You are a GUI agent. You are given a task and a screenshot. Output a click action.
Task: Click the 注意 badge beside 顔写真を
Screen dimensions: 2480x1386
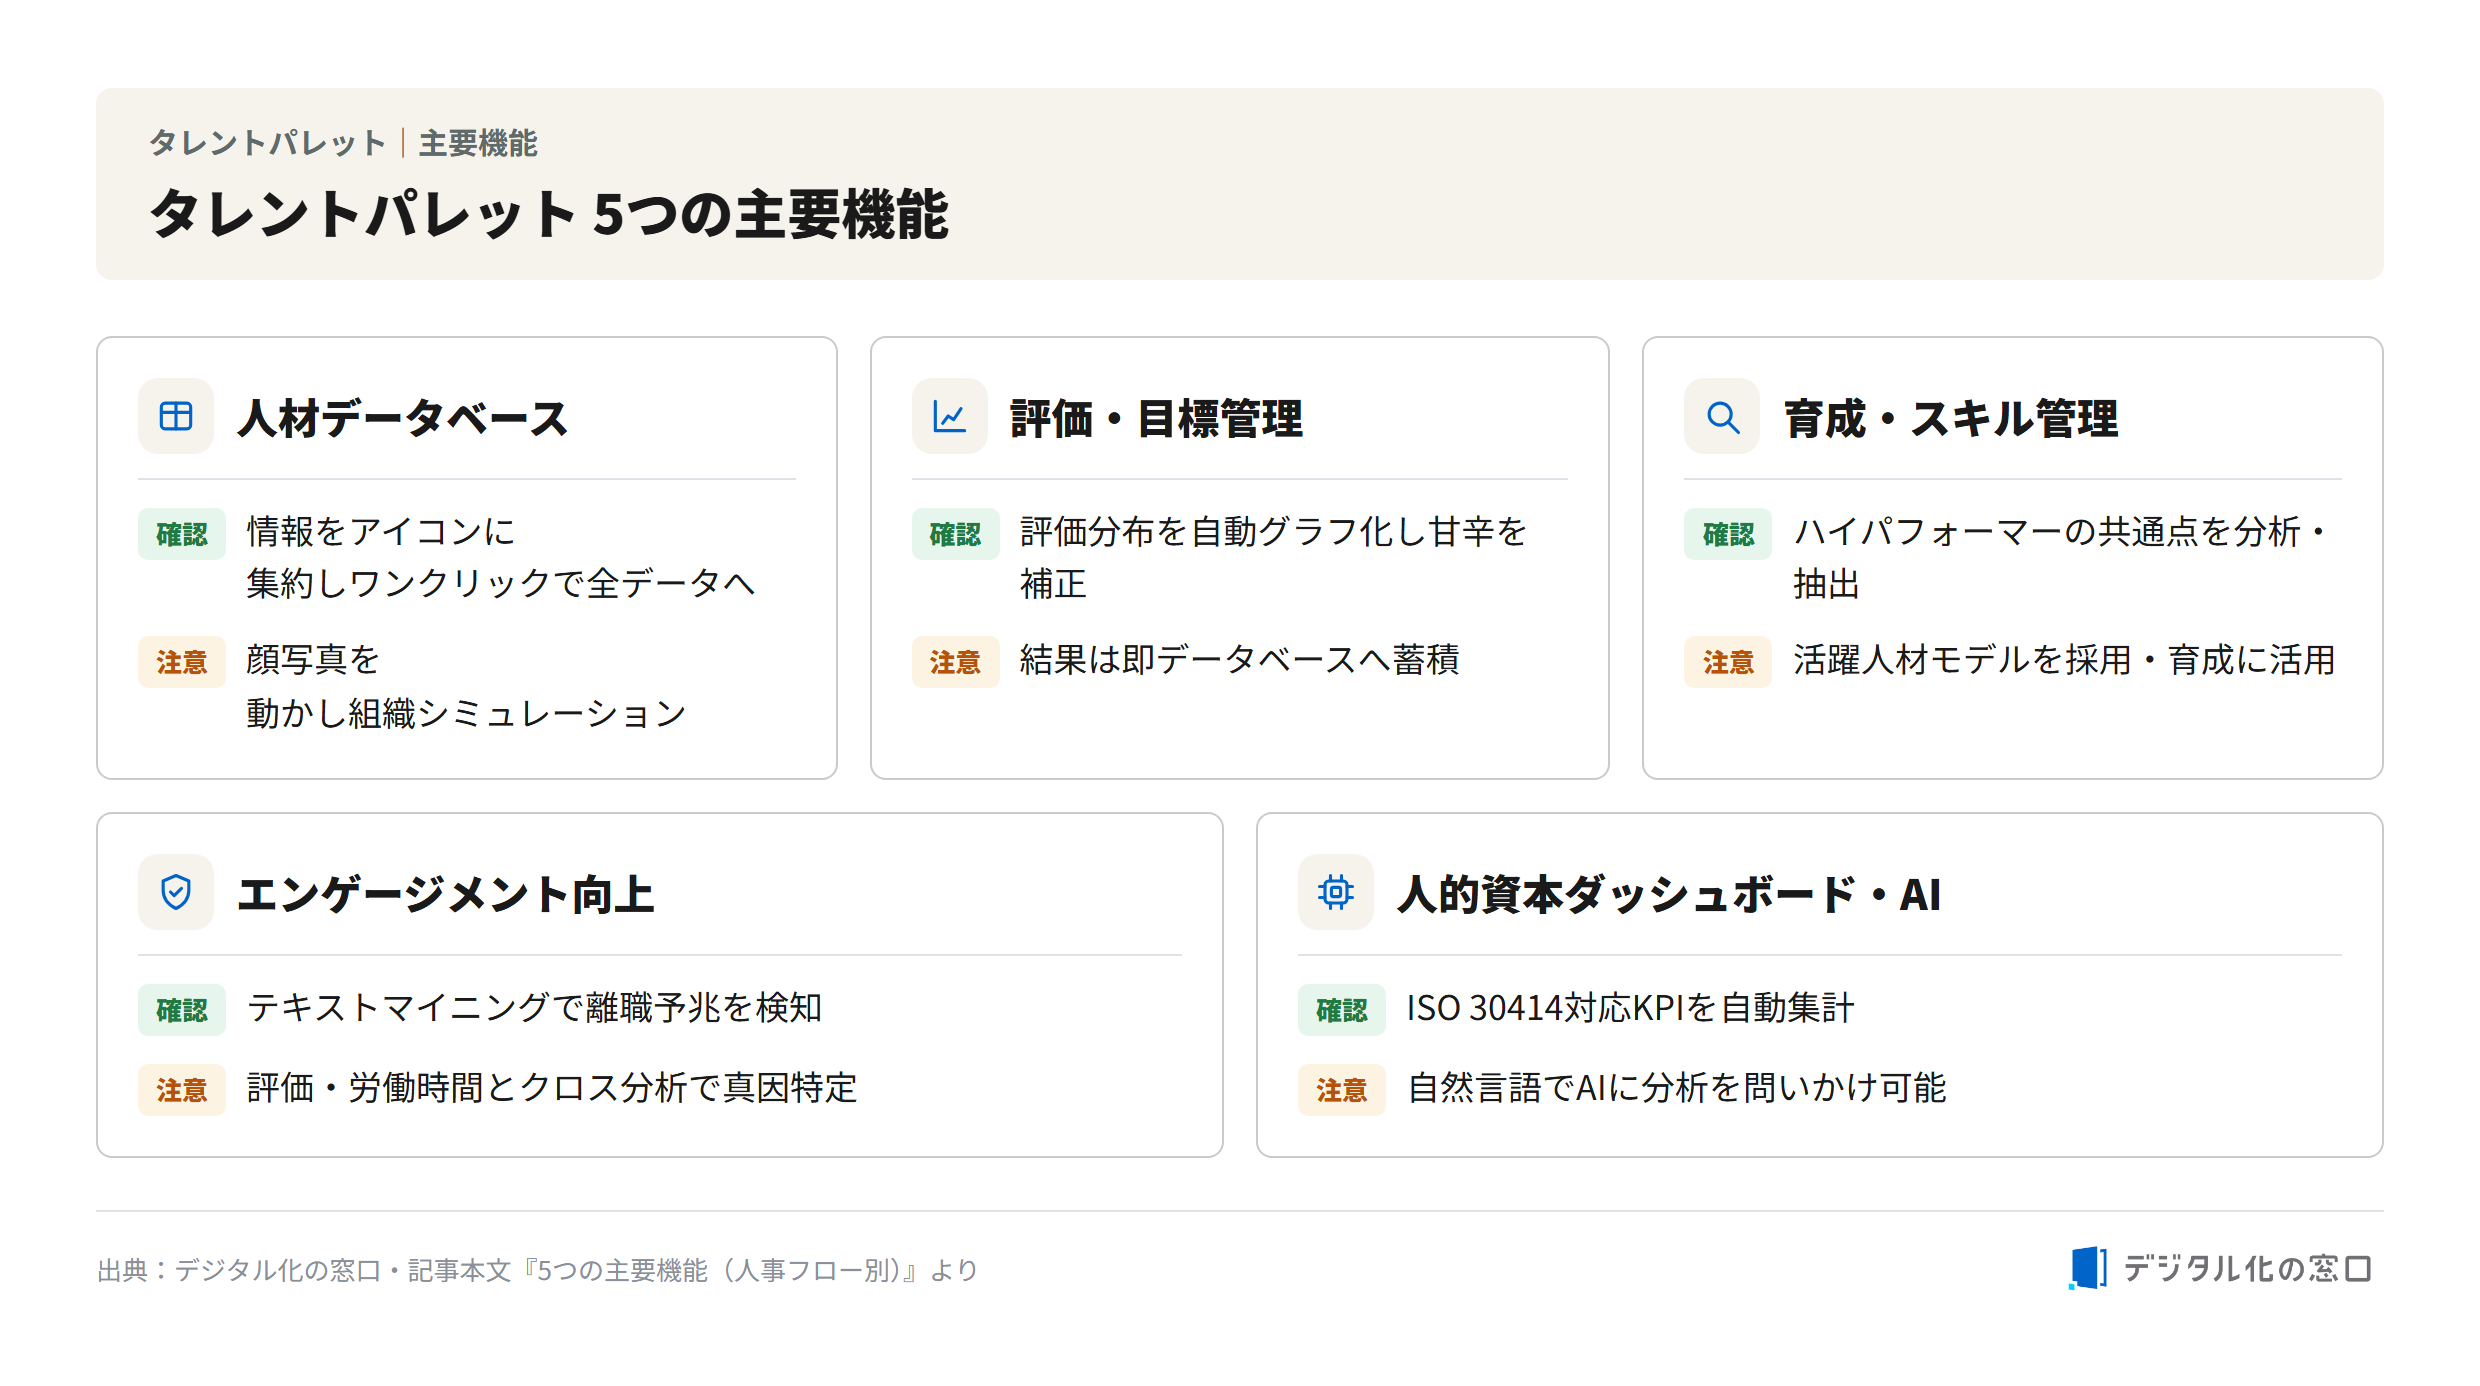[182, 662]
